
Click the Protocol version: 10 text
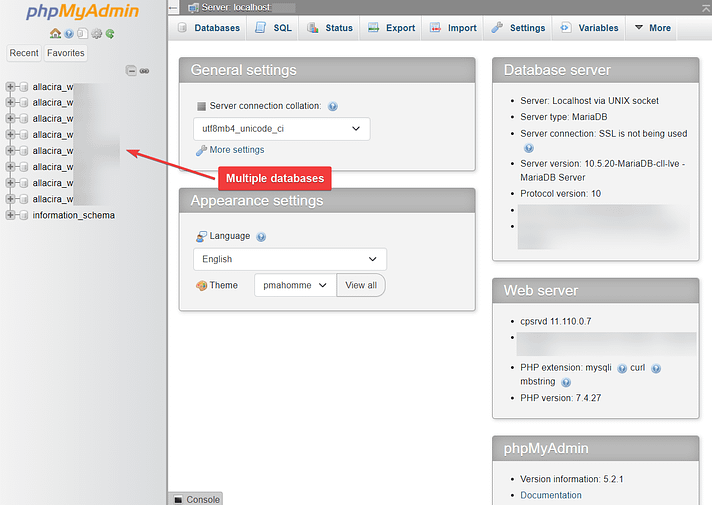tap(560, 194)
